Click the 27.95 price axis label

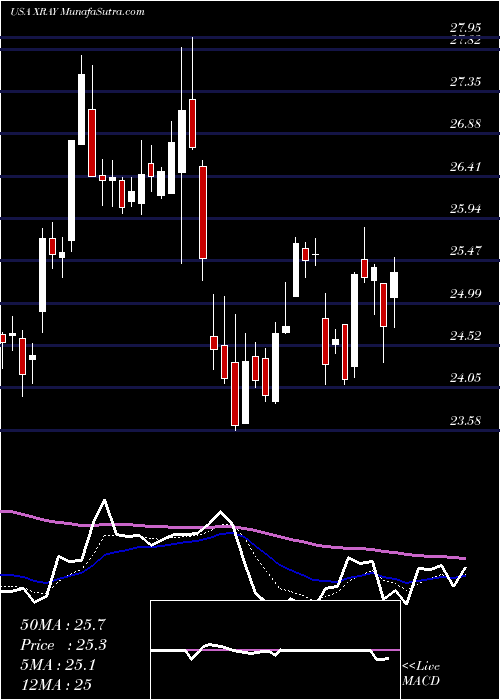465,29
